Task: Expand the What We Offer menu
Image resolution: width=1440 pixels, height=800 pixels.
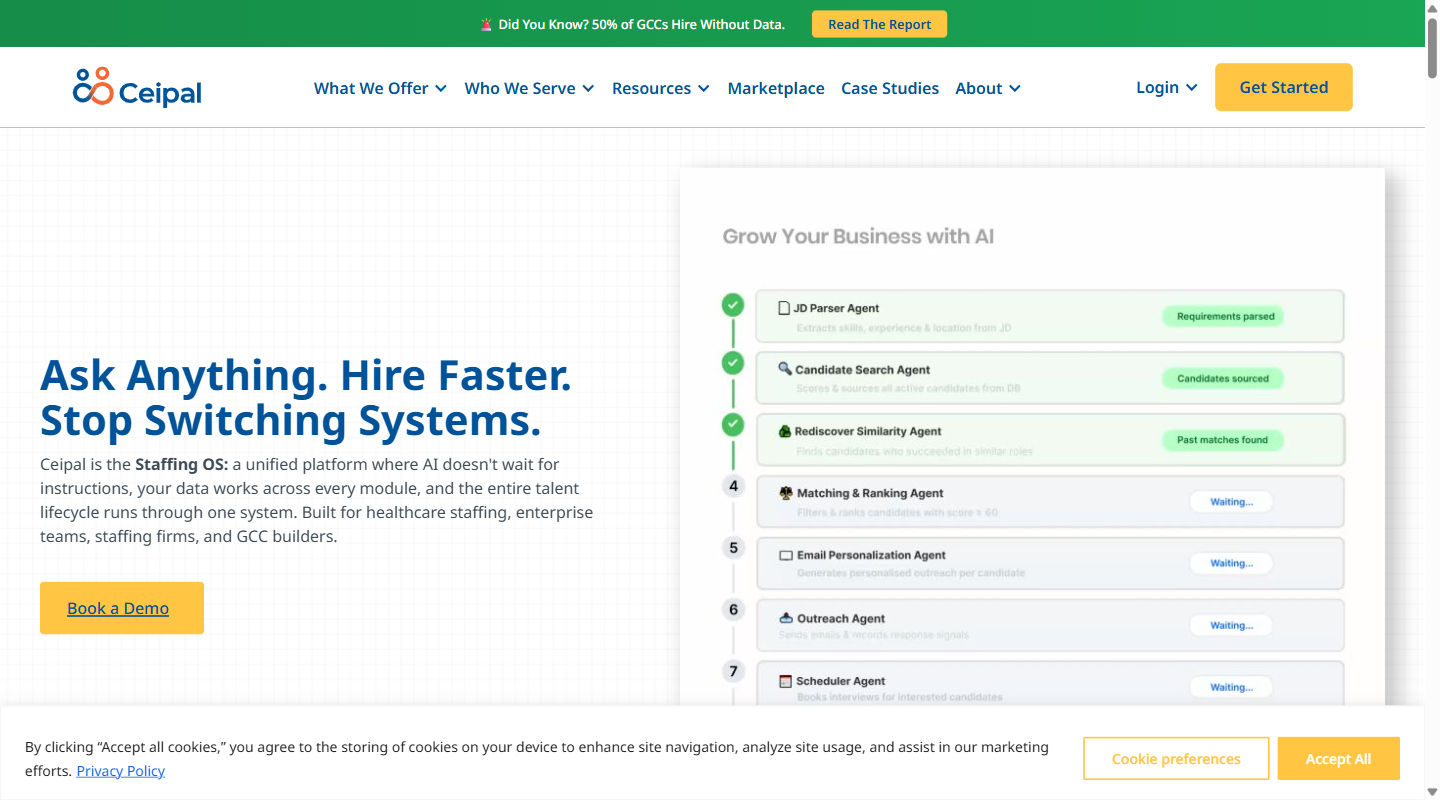Action: click(380, 88)
